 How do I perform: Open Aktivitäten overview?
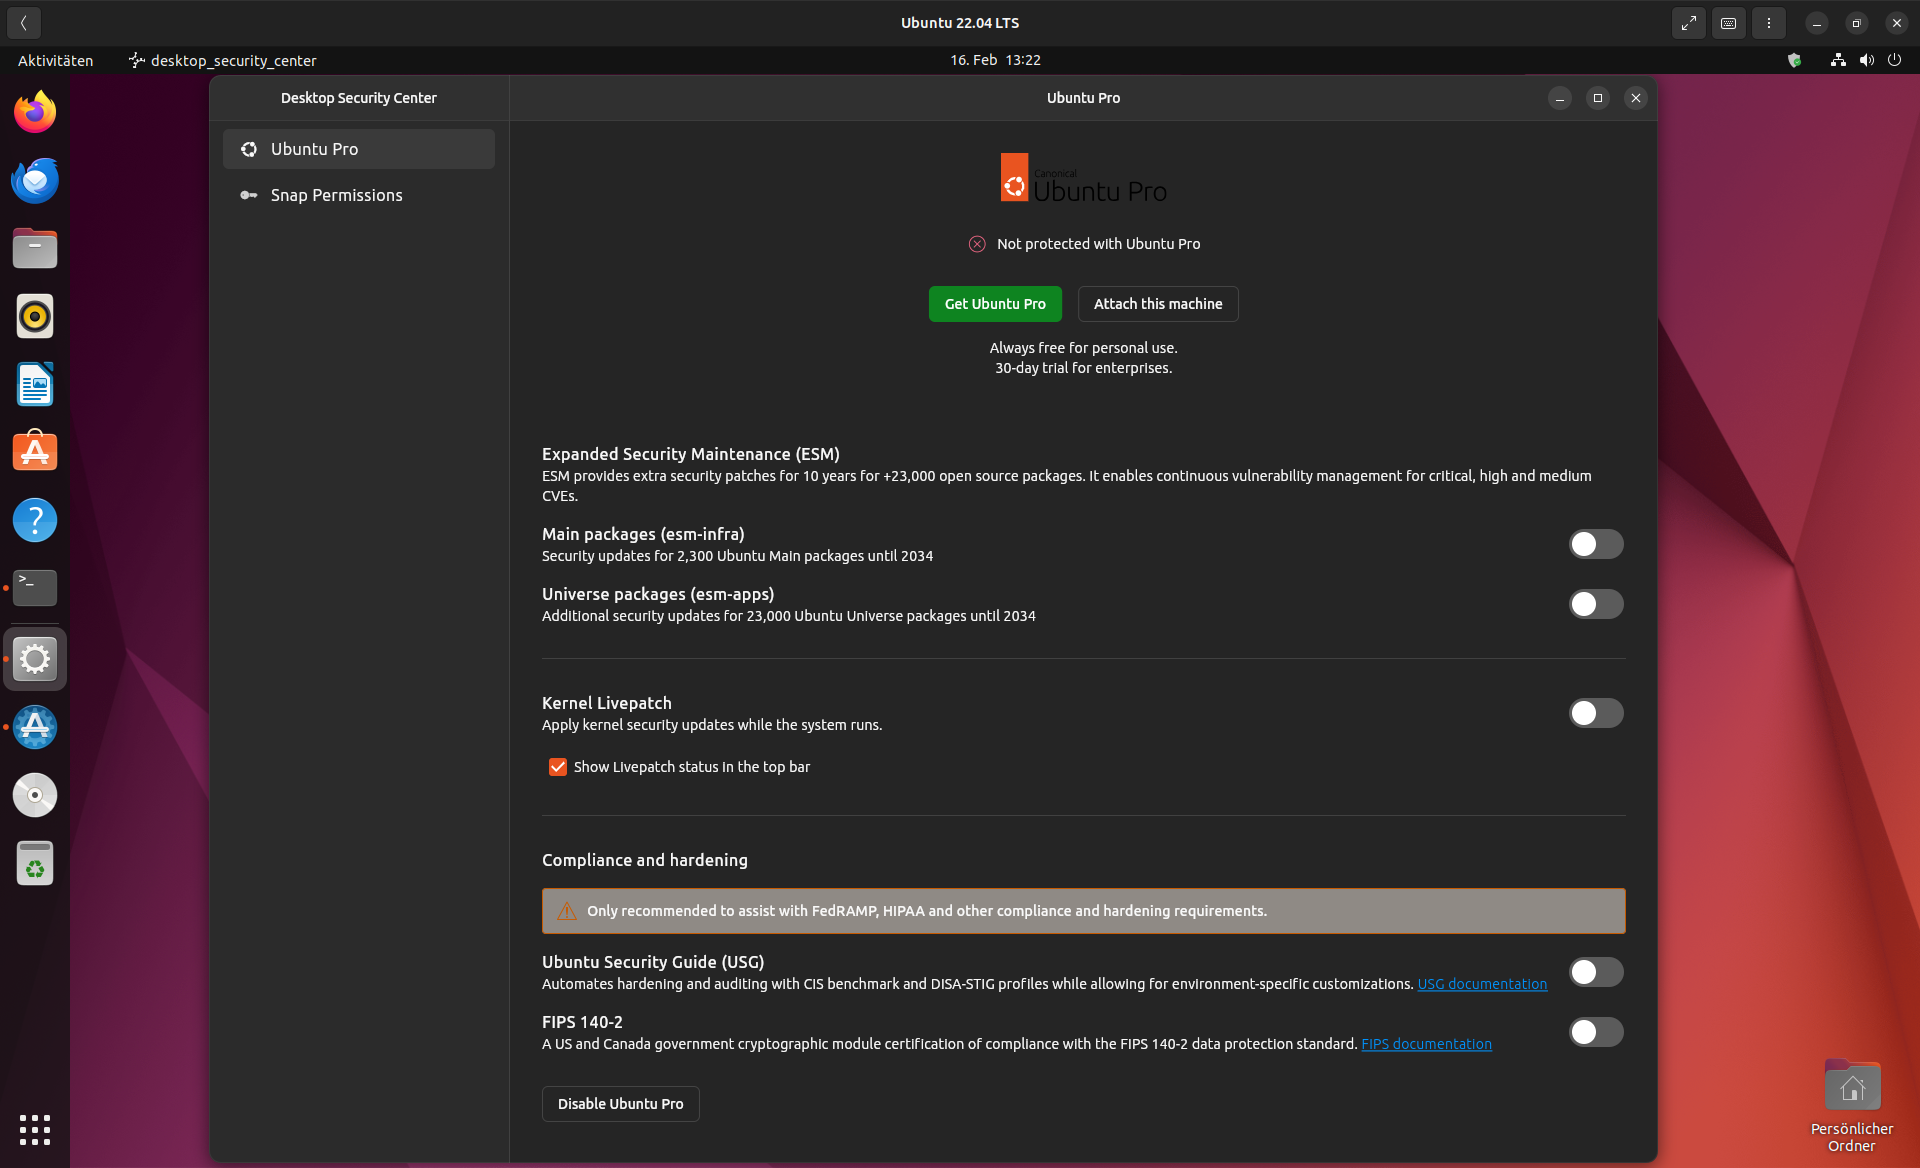tap(55, 60)
